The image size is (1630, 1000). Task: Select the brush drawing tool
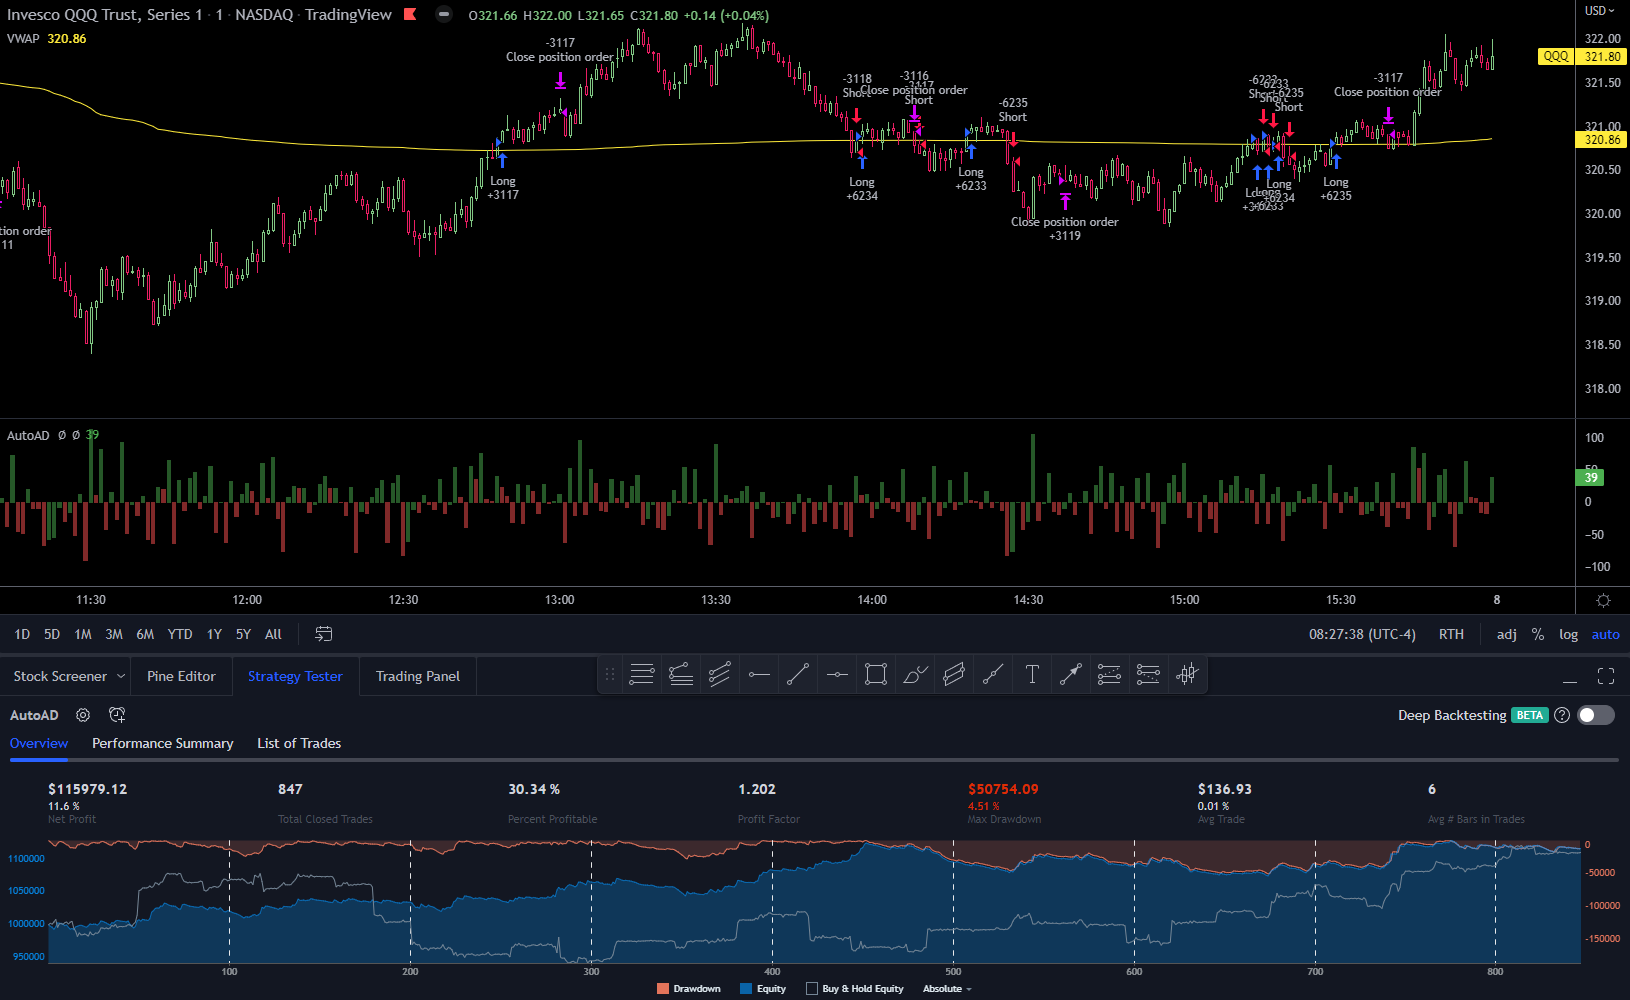[x=915, y=675]
